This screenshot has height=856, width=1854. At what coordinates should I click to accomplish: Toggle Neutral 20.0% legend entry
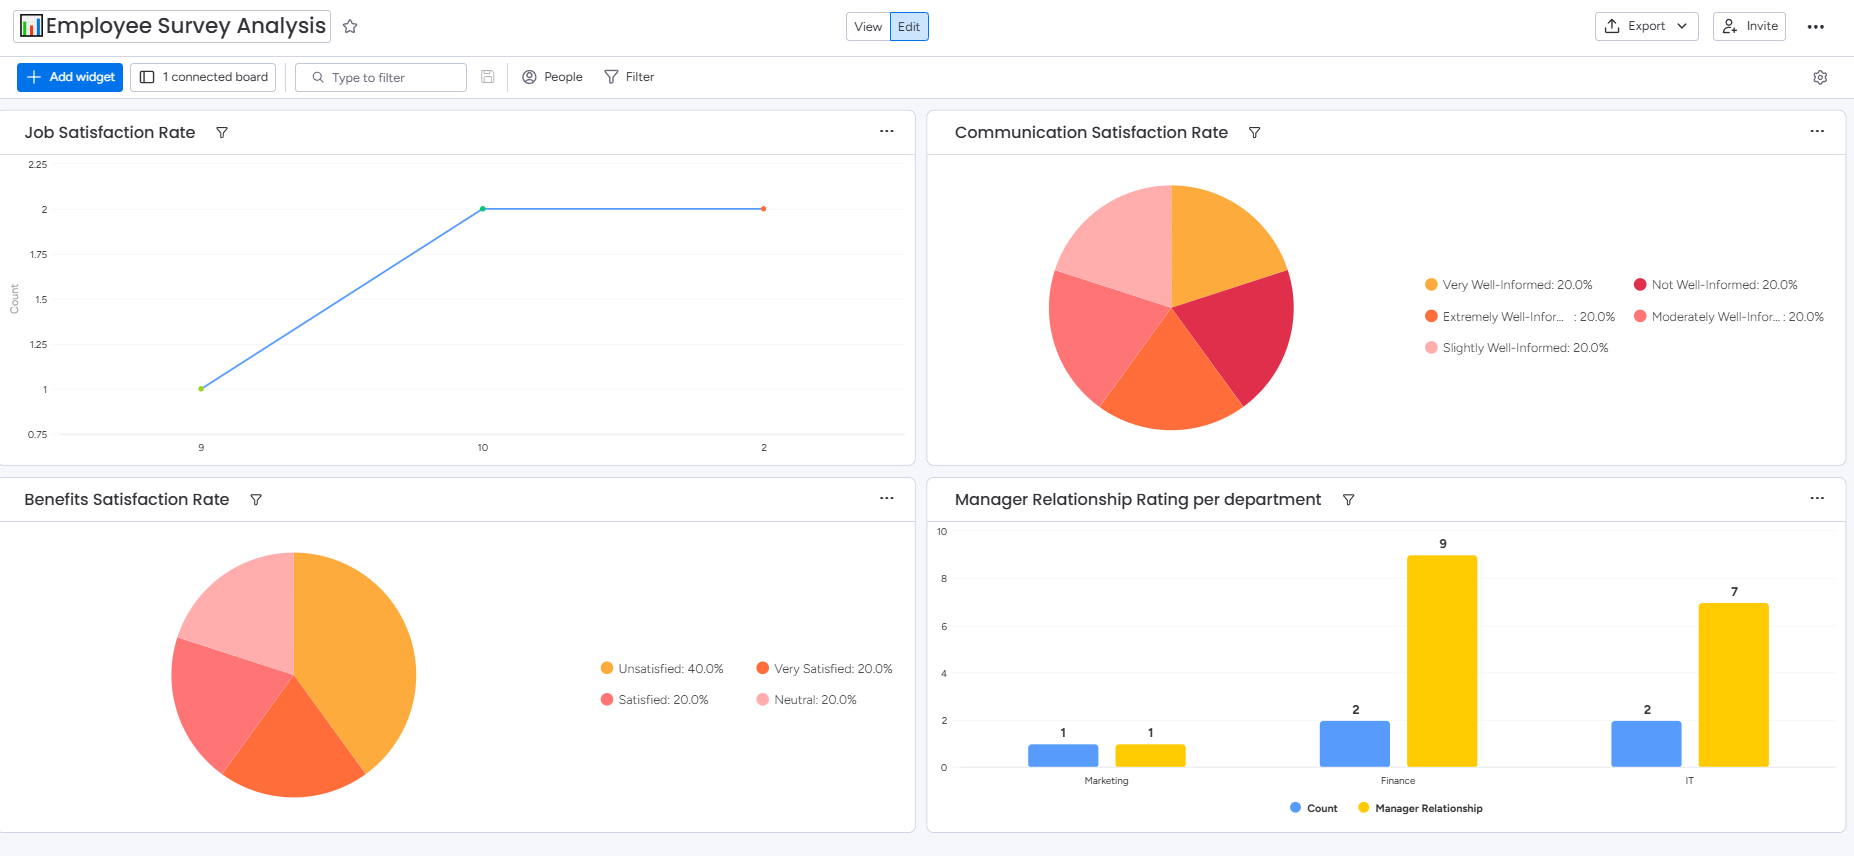coord(806,700)
